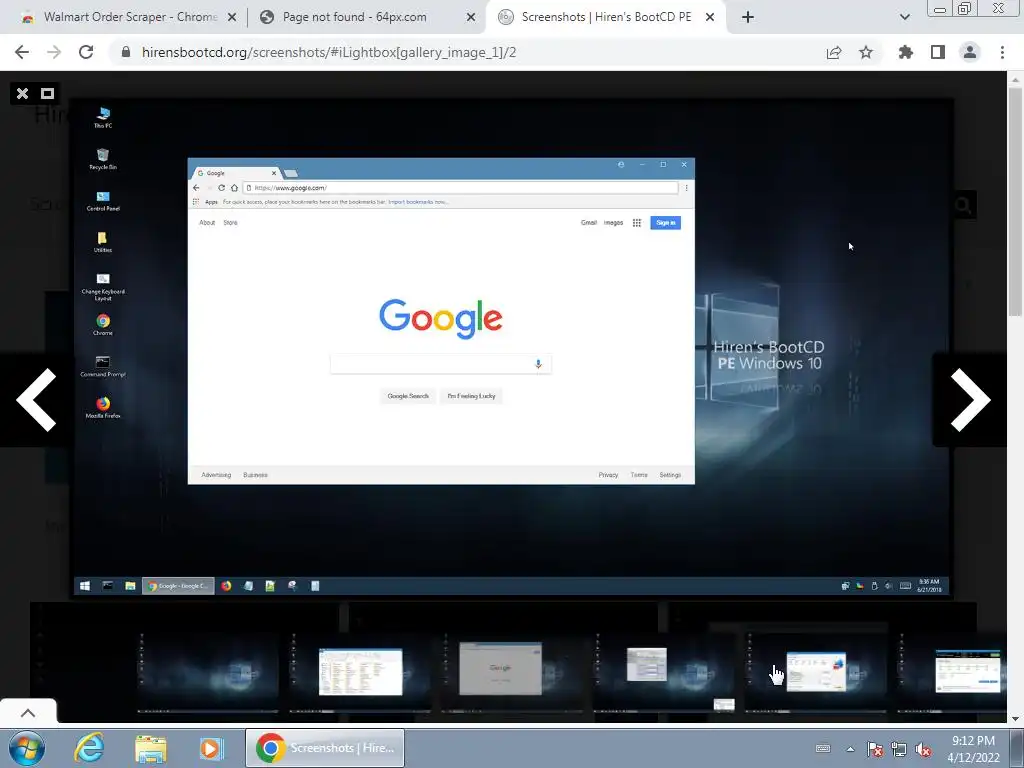Click the muted volume tray icon
This screenshot has height=768, width=1024.
(x=923, y=749)
